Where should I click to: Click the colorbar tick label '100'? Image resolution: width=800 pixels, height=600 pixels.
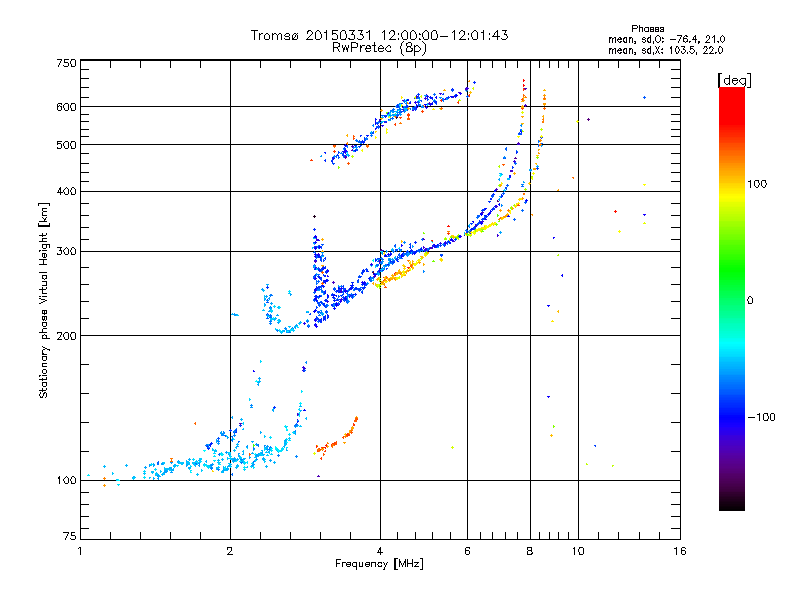click(757, 184)
